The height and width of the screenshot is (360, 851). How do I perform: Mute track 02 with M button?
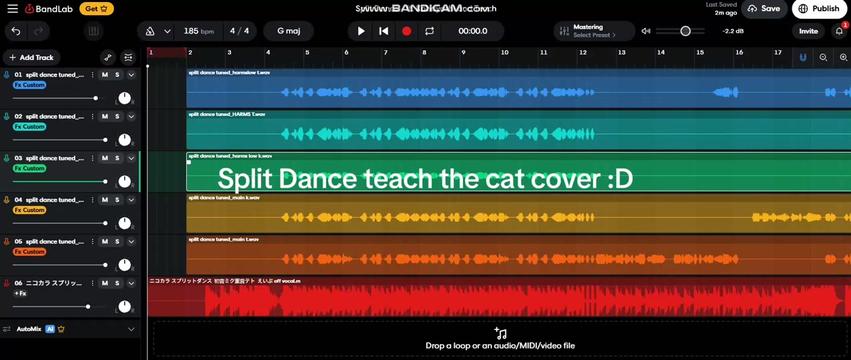click(x=105, y=116)
